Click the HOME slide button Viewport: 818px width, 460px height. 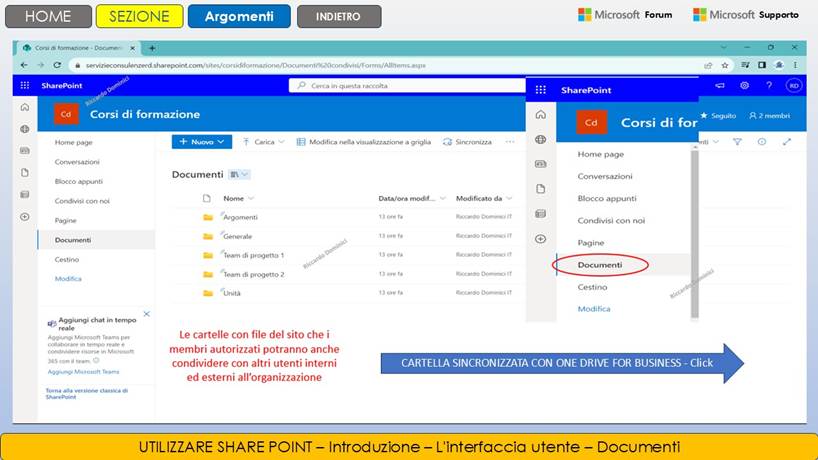pos(48,16)
